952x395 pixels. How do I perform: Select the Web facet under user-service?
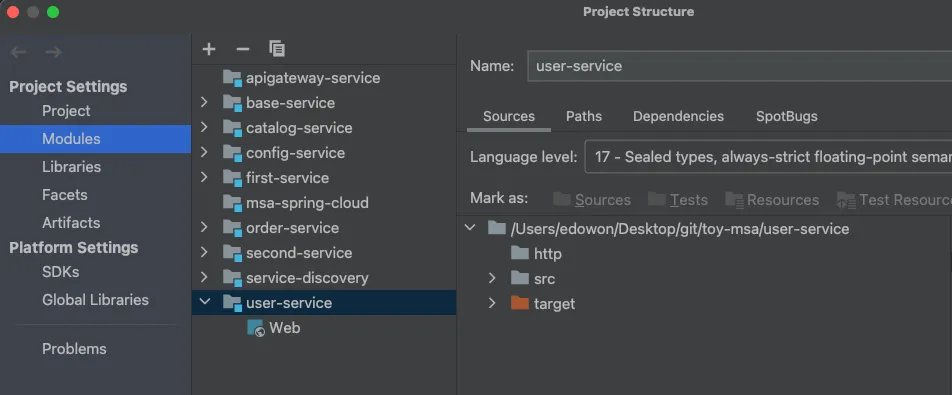tap(285, 328)
